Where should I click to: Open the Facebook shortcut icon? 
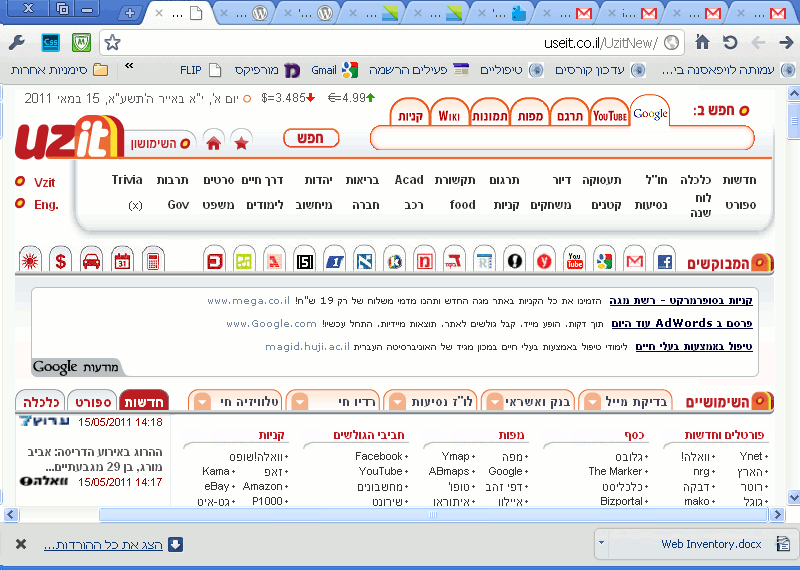click(664, 261)
